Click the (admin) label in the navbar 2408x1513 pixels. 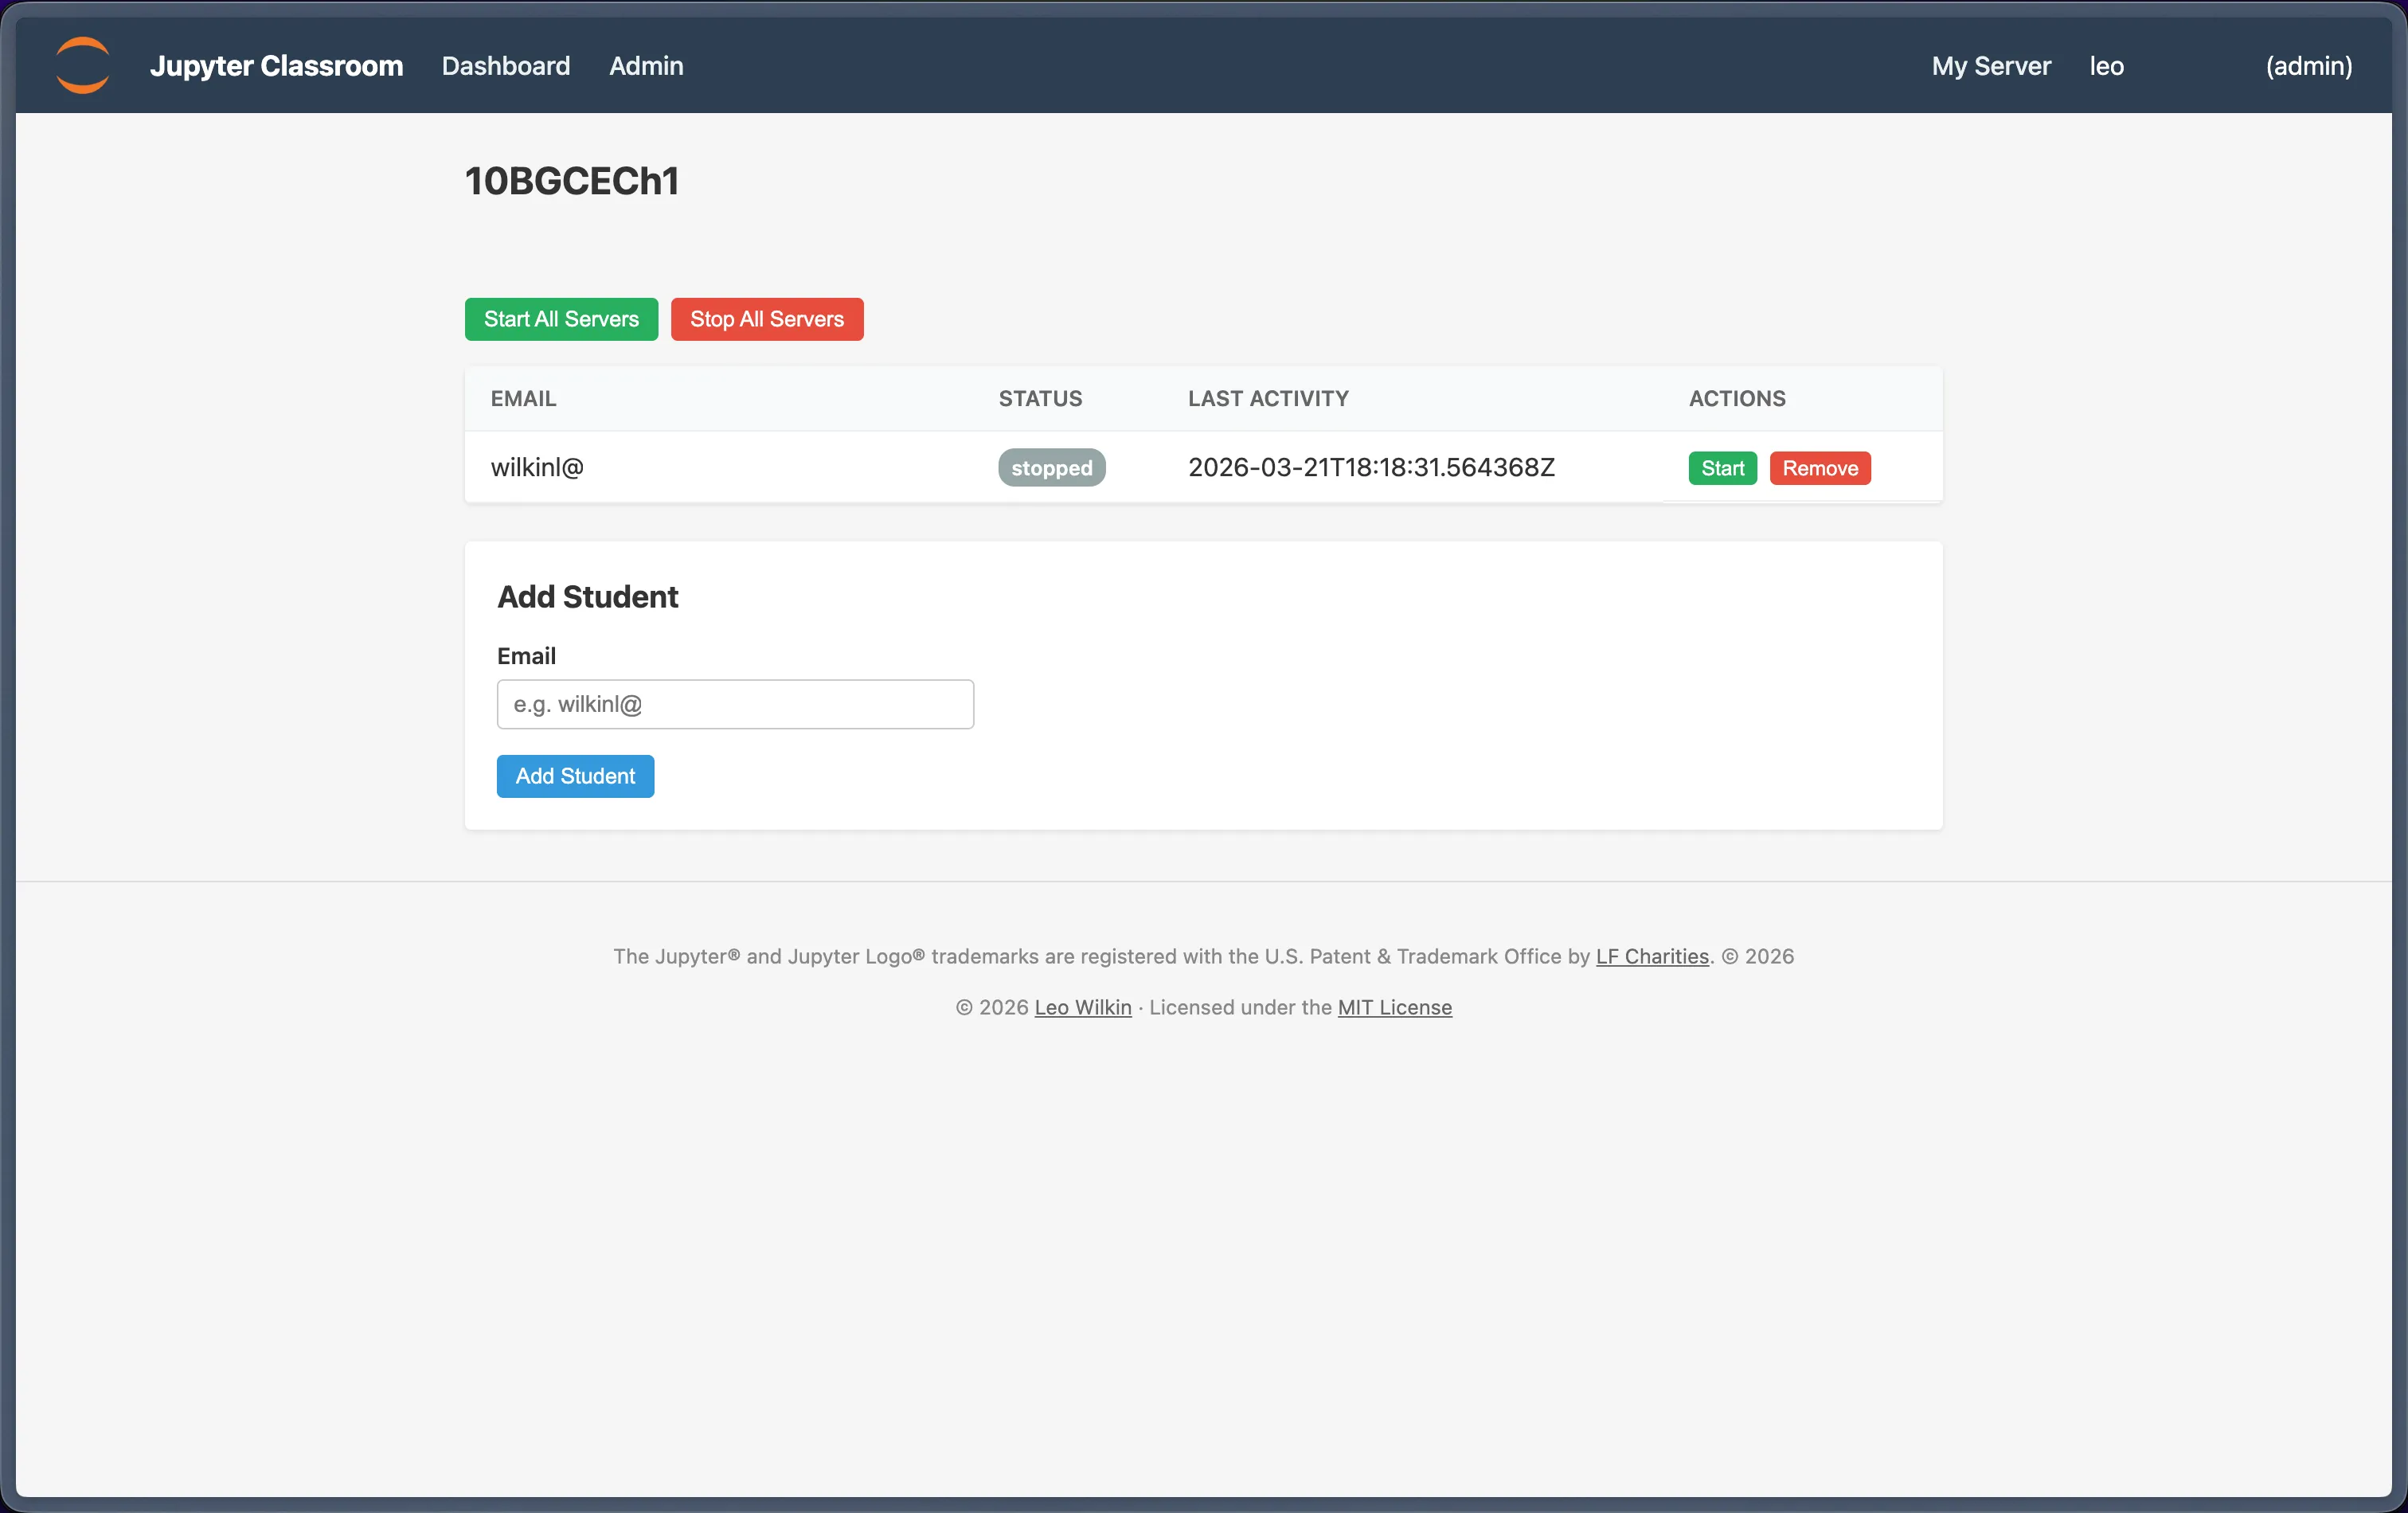coord(2308,66)
